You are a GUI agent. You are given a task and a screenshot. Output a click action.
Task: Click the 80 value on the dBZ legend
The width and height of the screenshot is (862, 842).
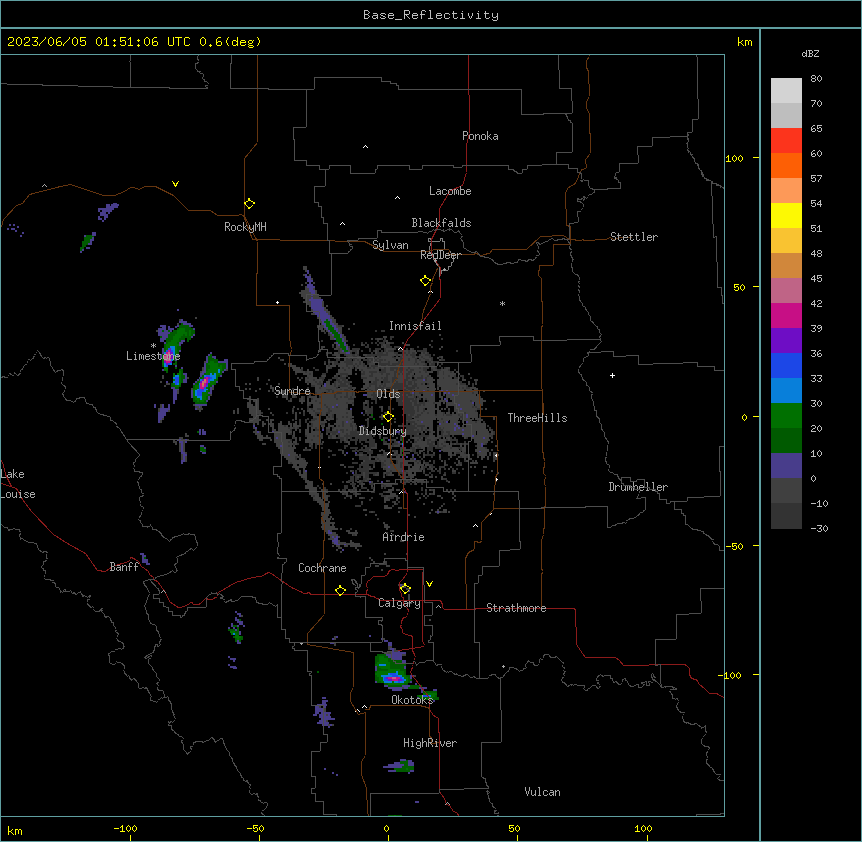pos(816,79)
